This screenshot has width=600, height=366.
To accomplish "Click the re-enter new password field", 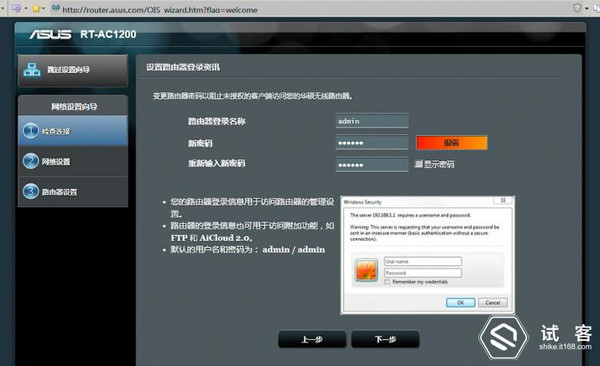I will click(x=372, y=165).
